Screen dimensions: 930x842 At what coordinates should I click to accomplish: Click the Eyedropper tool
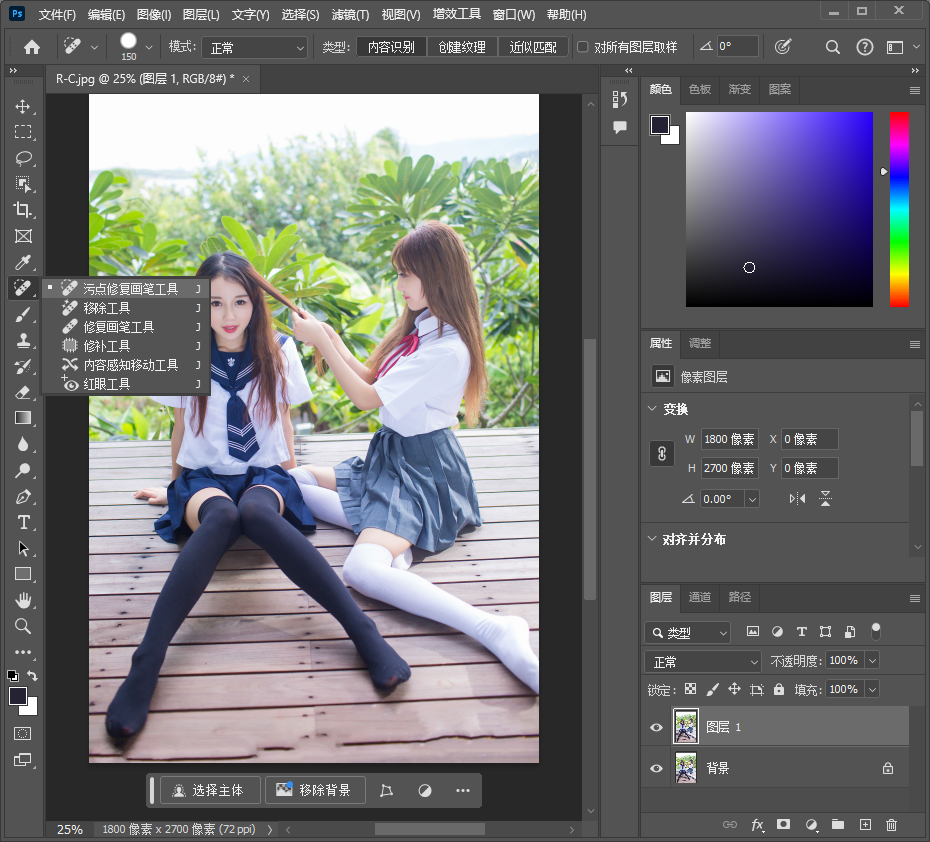(23, 262)
